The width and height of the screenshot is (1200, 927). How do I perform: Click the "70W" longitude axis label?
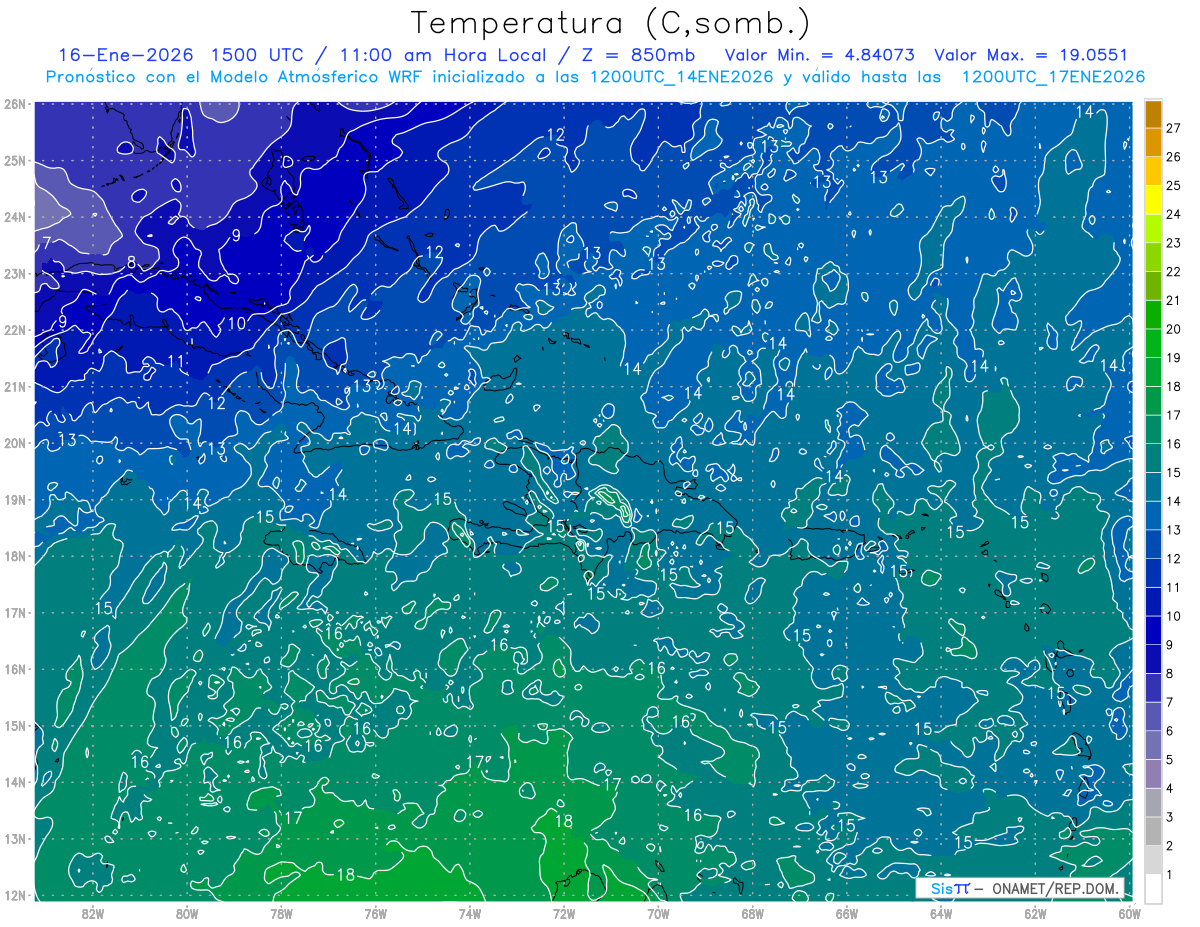point(658,913)
